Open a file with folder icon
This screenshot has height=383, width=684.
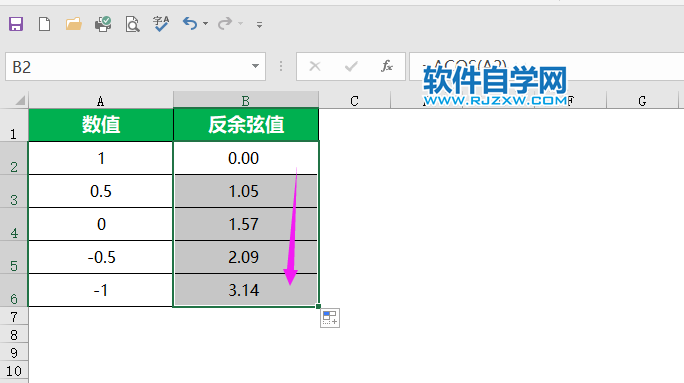pos(74,24)
